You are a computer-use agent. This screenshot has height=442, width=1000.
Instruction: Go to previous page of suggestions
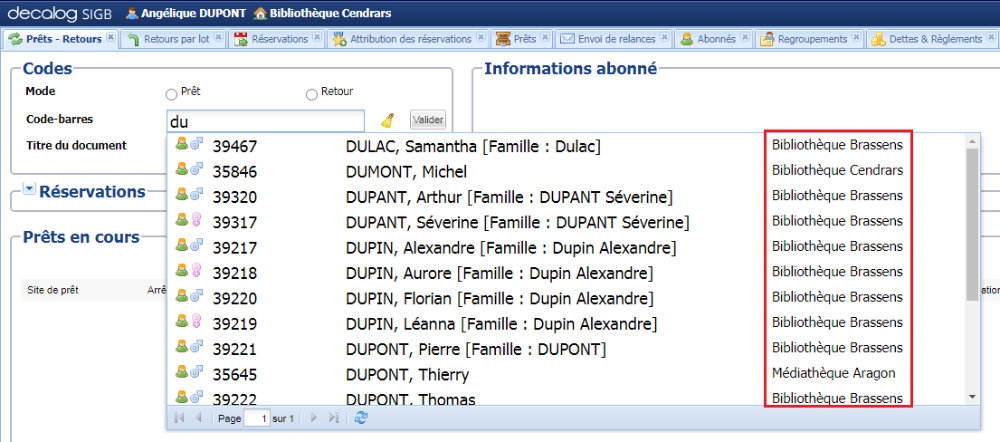(x=198, y=418)
